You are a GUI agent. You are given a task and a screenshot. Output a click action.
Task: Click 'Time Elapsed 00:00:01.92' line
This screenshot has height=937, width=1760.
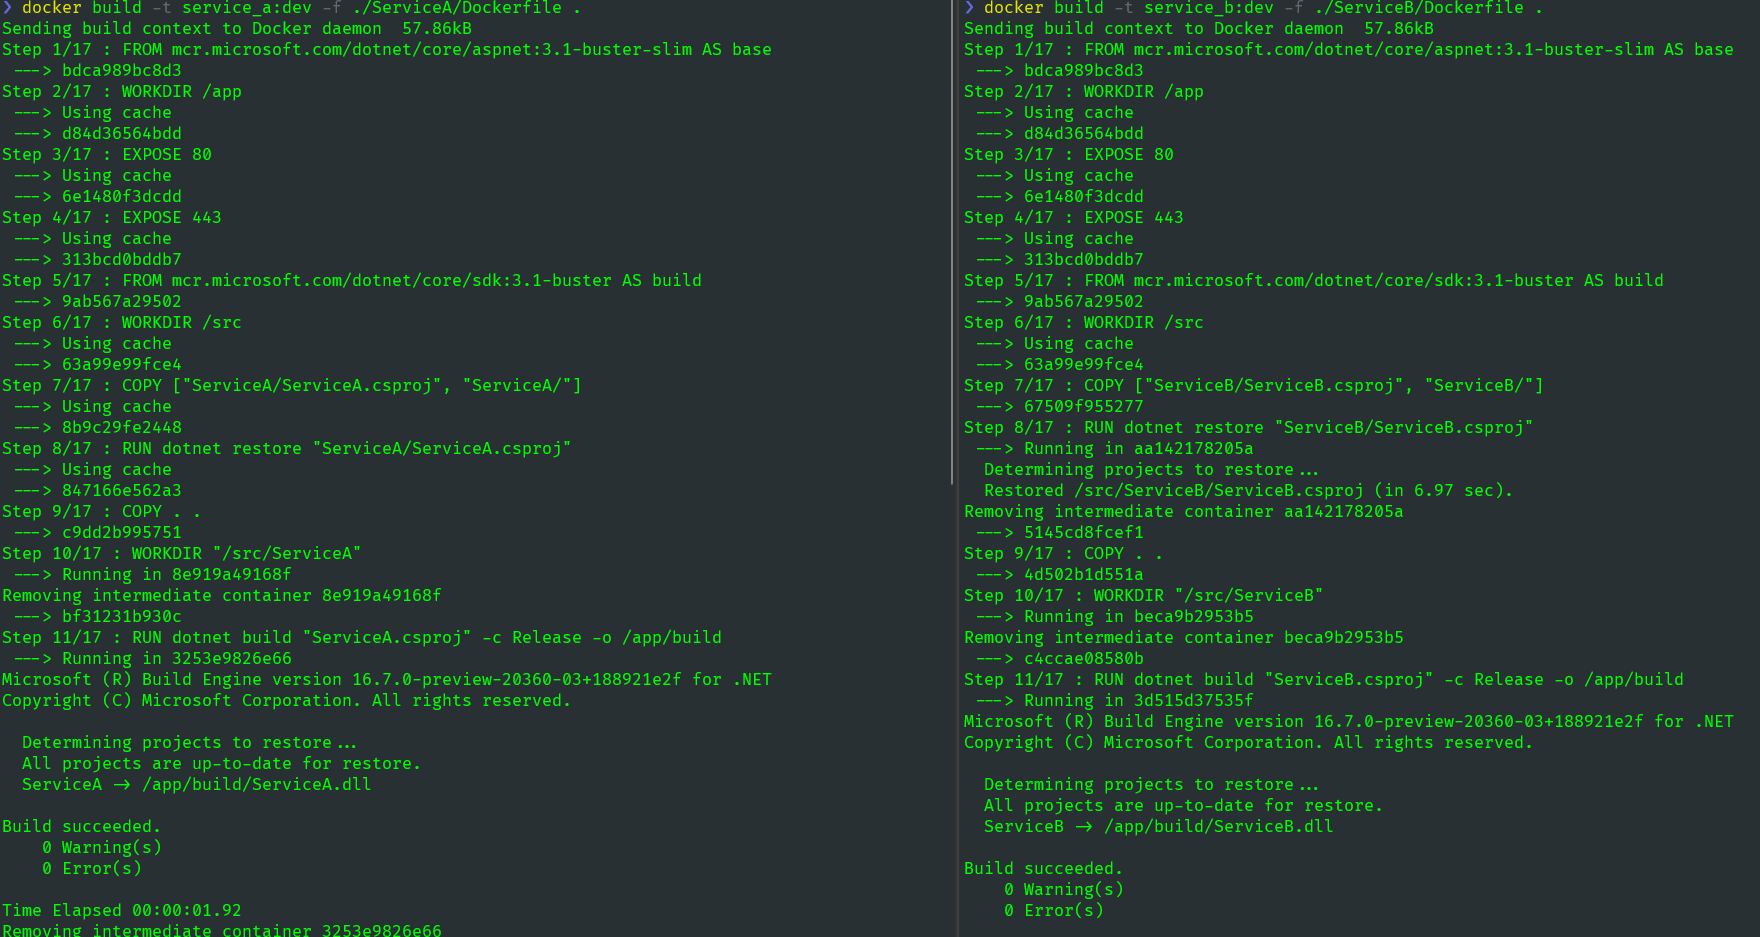[122, 911]
